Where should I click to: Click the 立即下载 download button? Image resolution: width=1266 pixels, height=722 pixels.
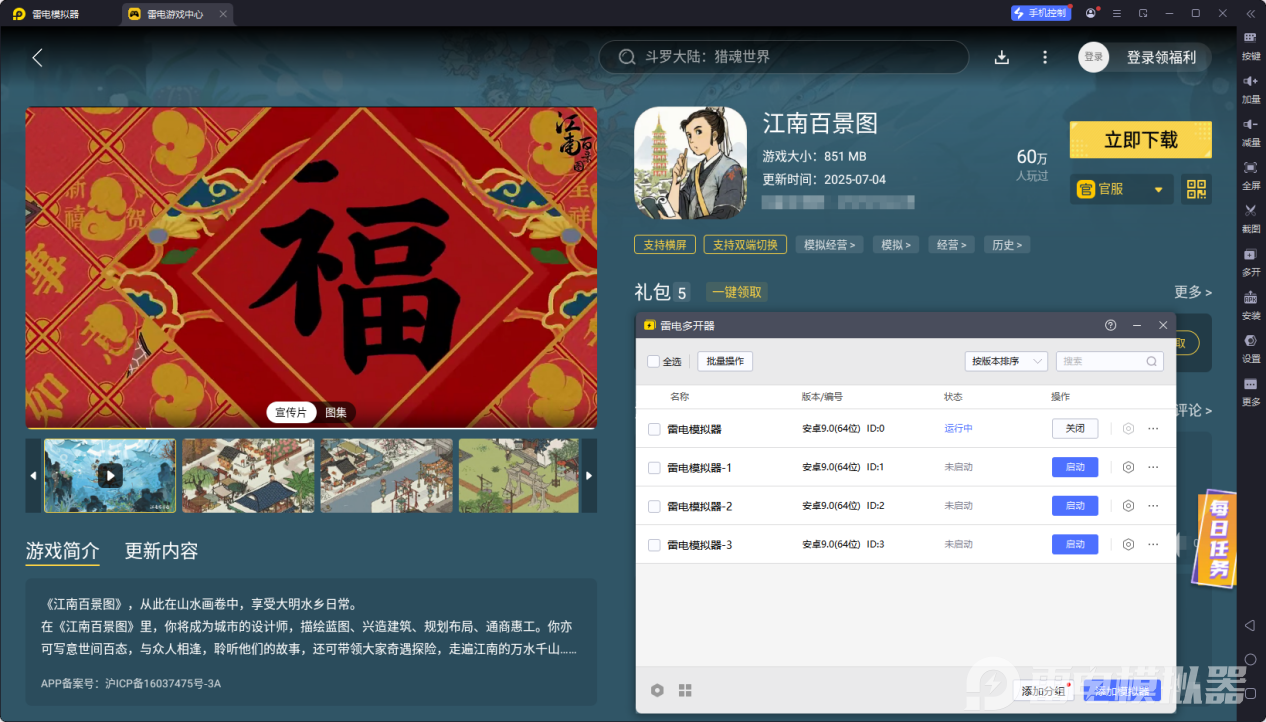1140,140
